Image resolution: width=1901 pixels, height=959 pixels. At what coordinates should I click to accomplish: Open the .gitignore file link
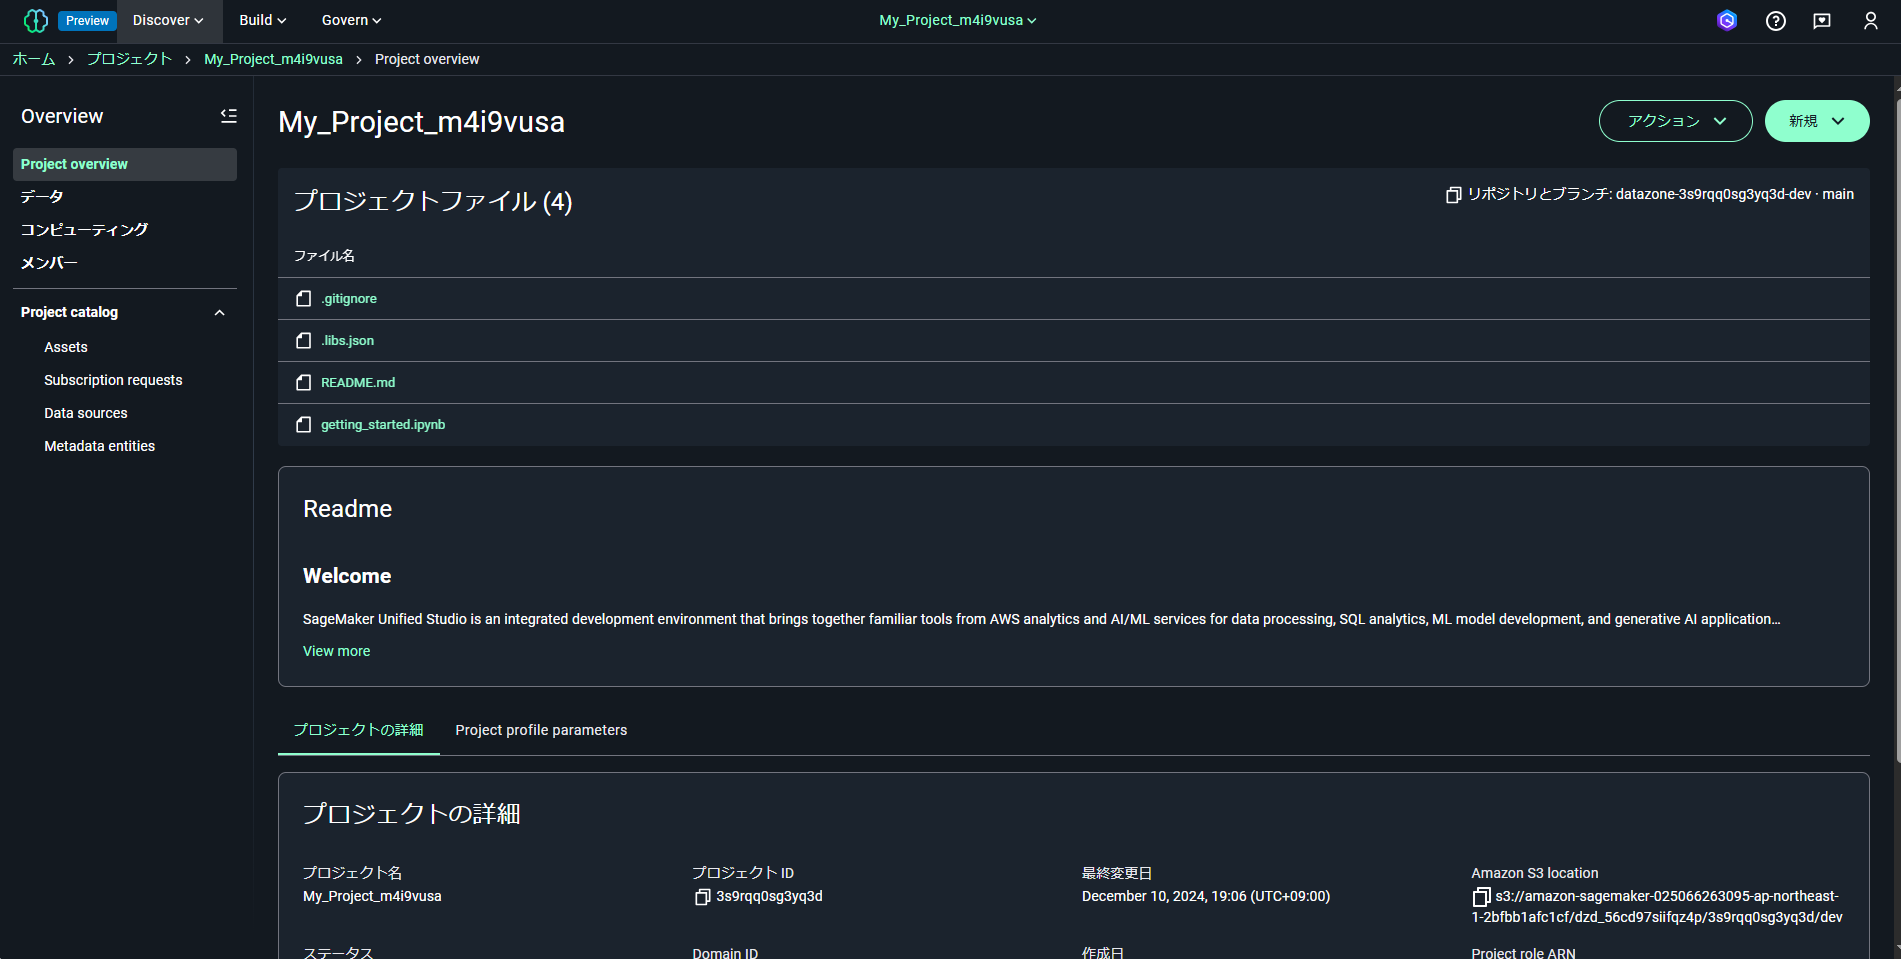349,299
